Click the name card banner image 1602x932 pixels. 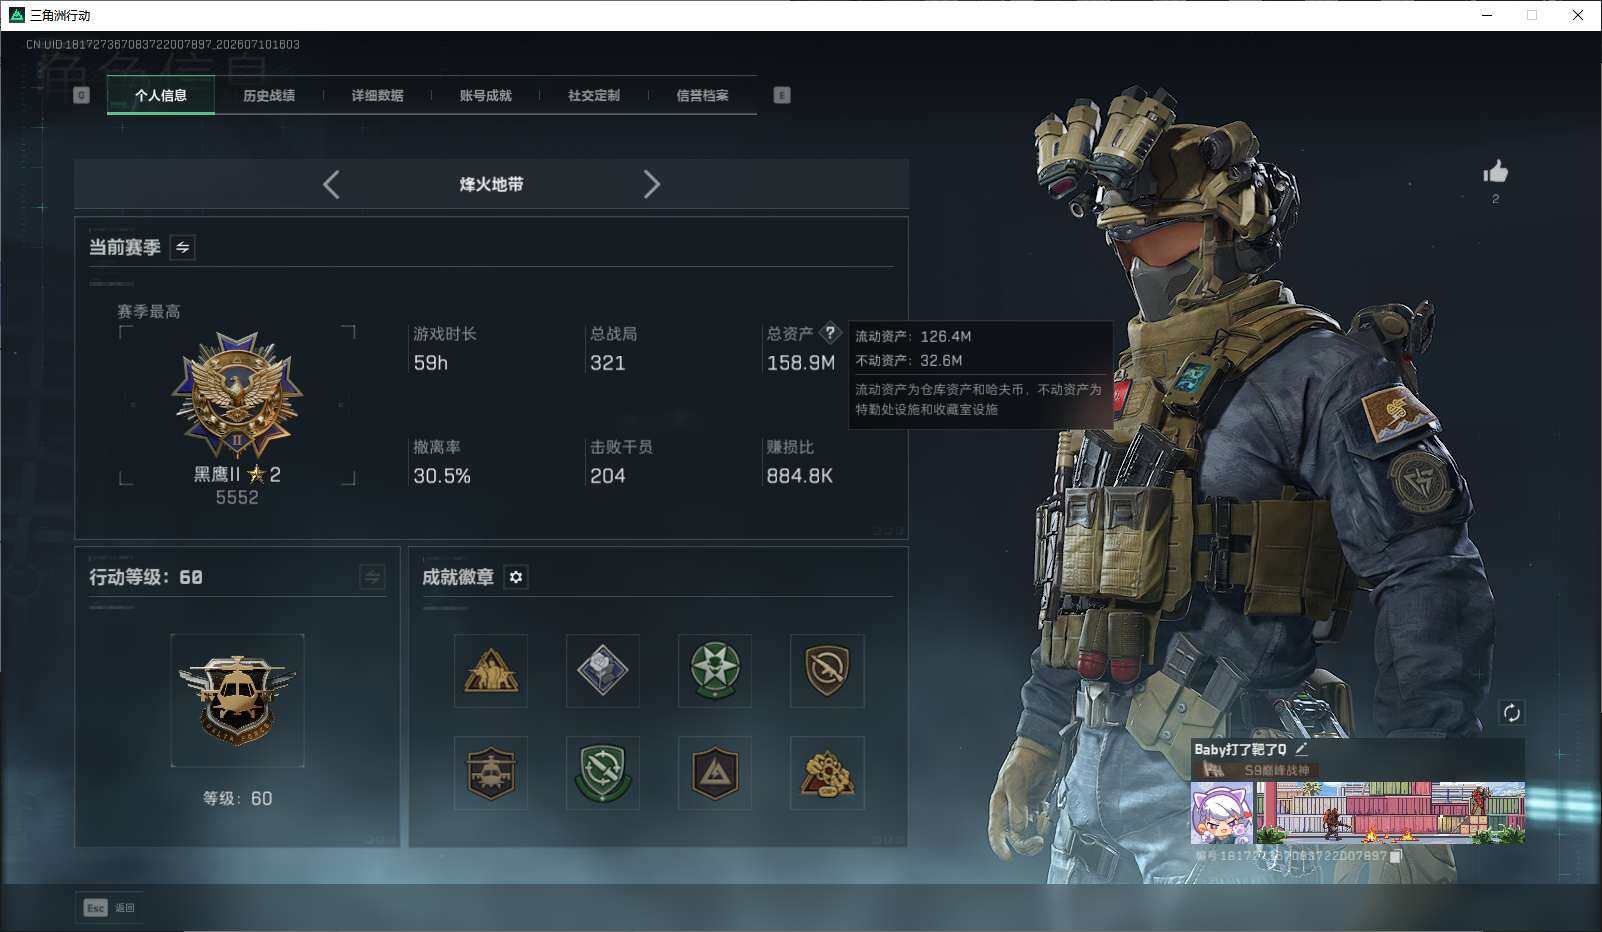pyautogui.click(x=1390, y=813)
